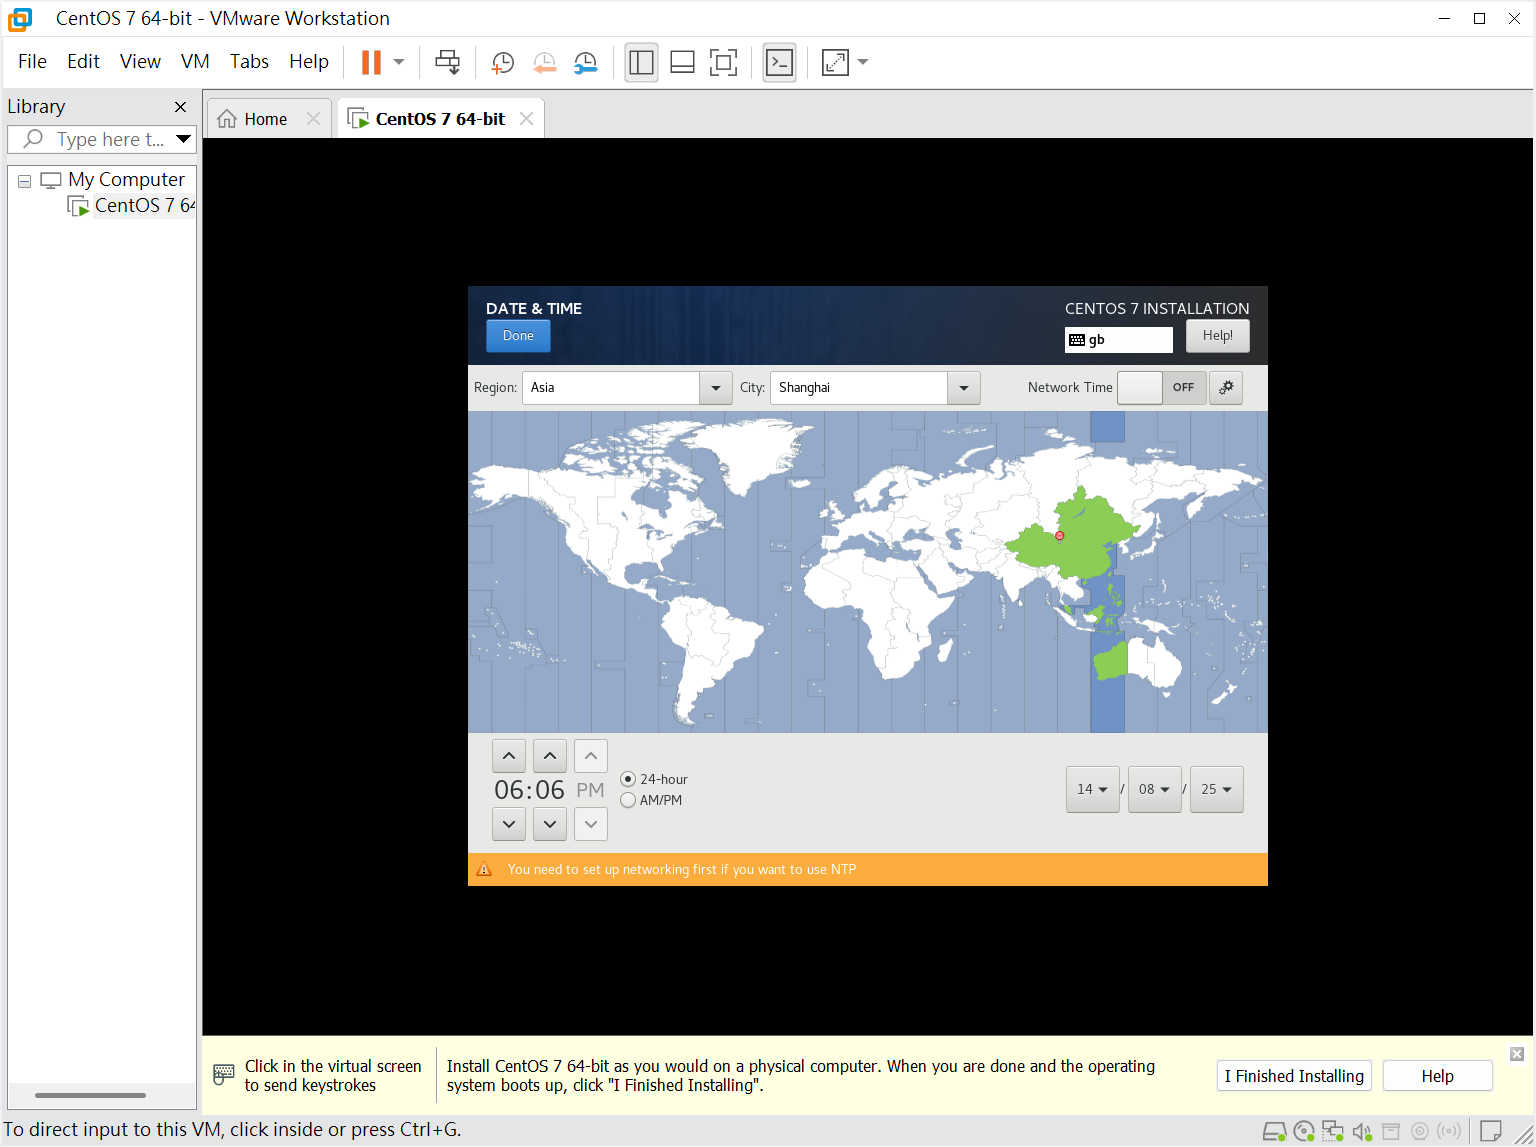Click the library search input field
Viewport: 1536px width, 1147px height.
click(x=109, y=139)
